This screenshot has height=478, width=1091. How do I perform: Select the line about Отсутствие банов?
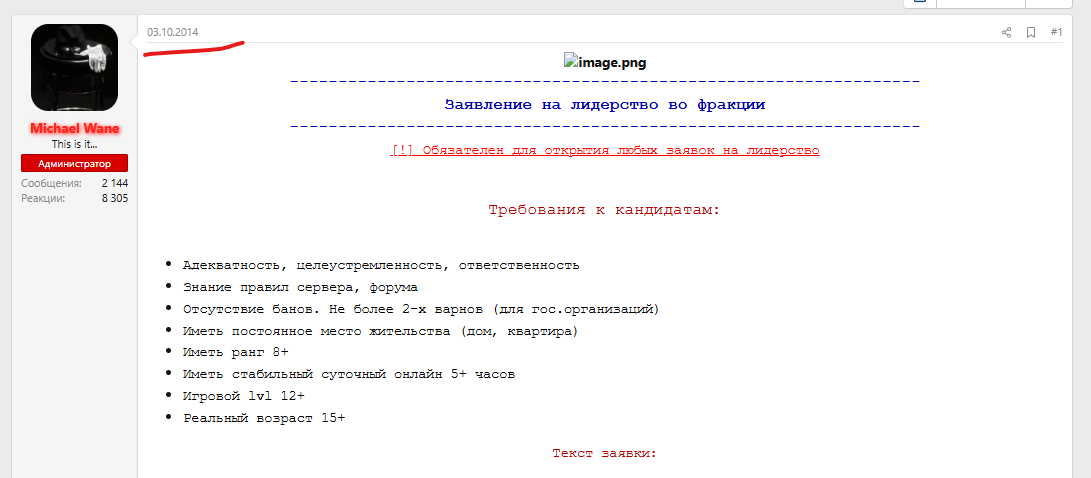(x=421, y=309)
